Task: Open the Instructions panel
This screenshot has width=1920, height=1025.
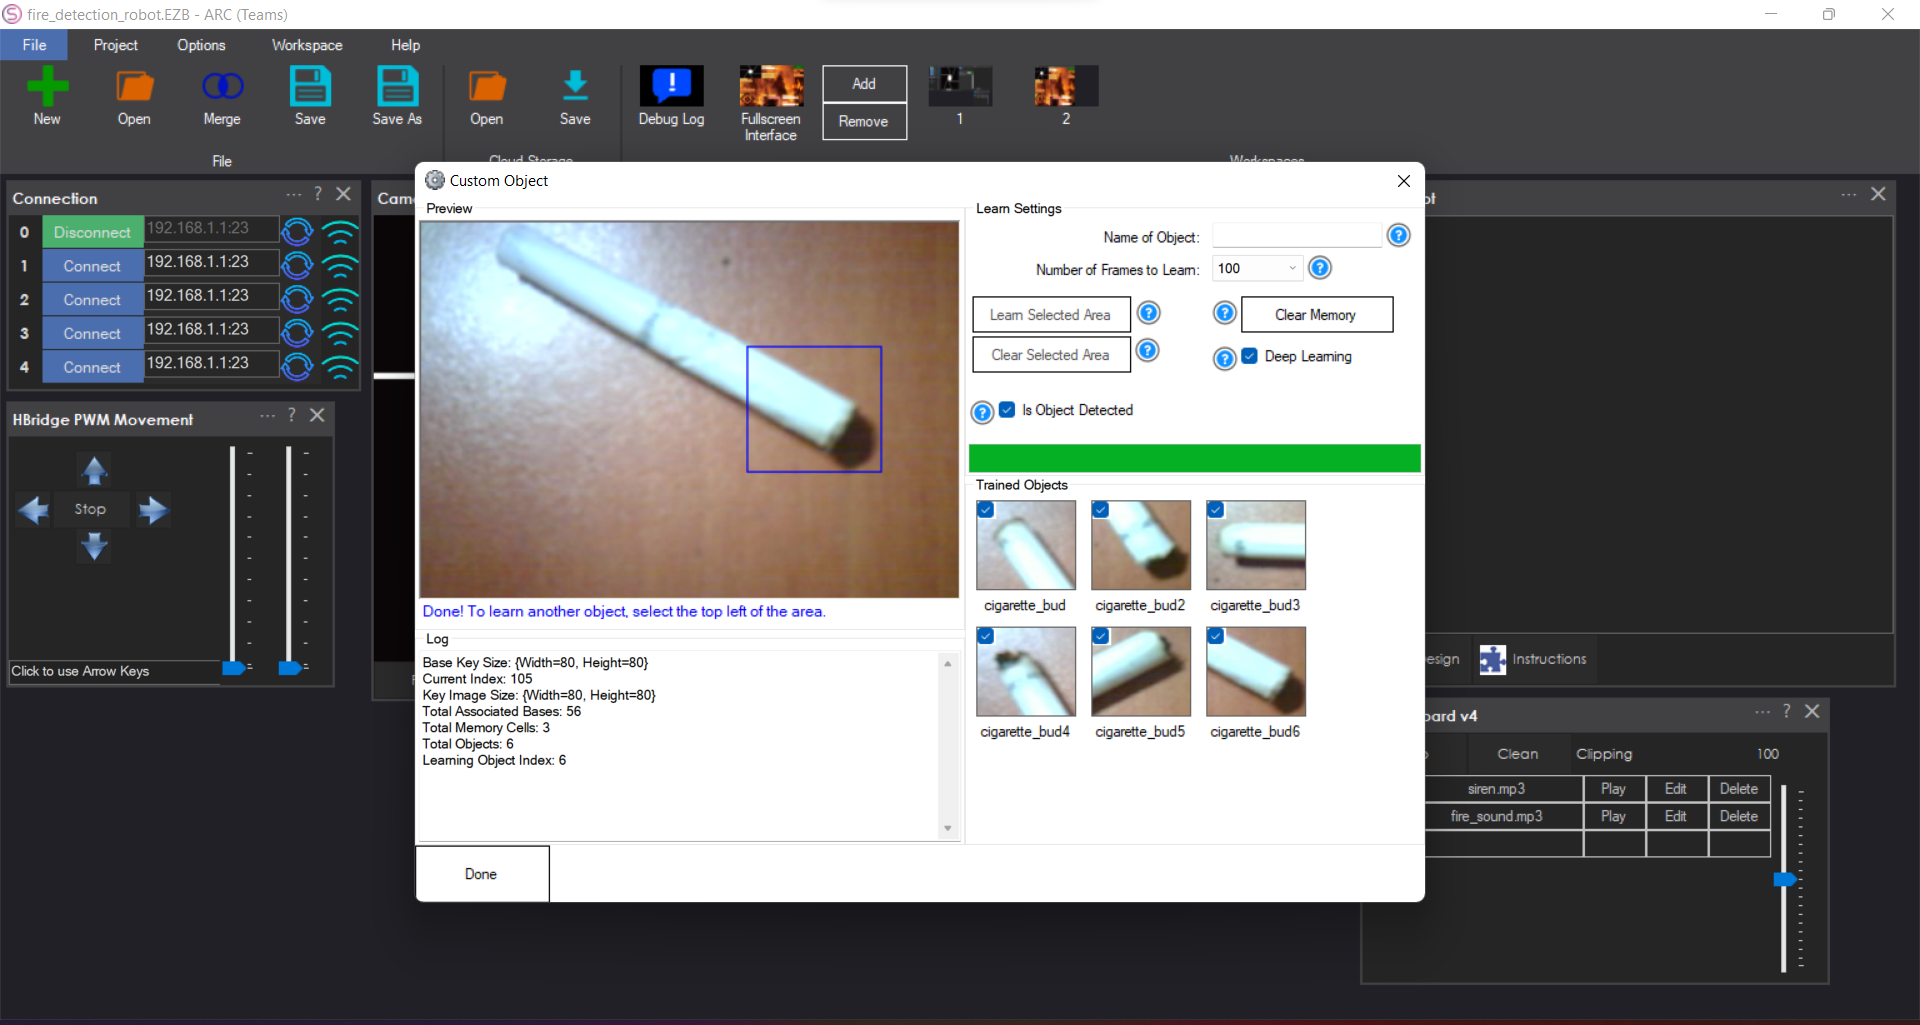Action: (1533, 659)
